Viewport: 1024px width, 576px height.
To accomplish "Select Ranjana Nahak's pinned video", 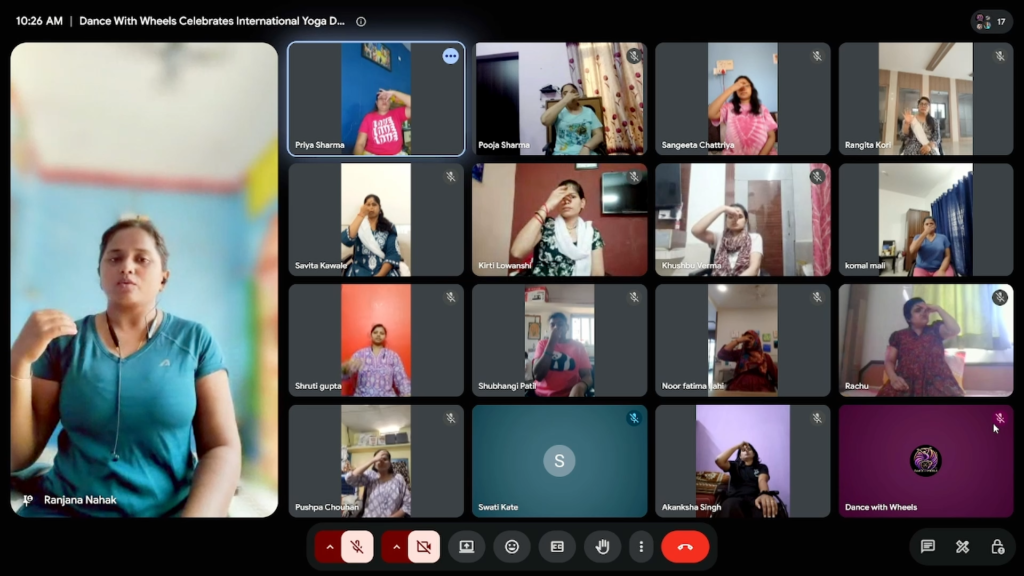I will coord(144,280).
